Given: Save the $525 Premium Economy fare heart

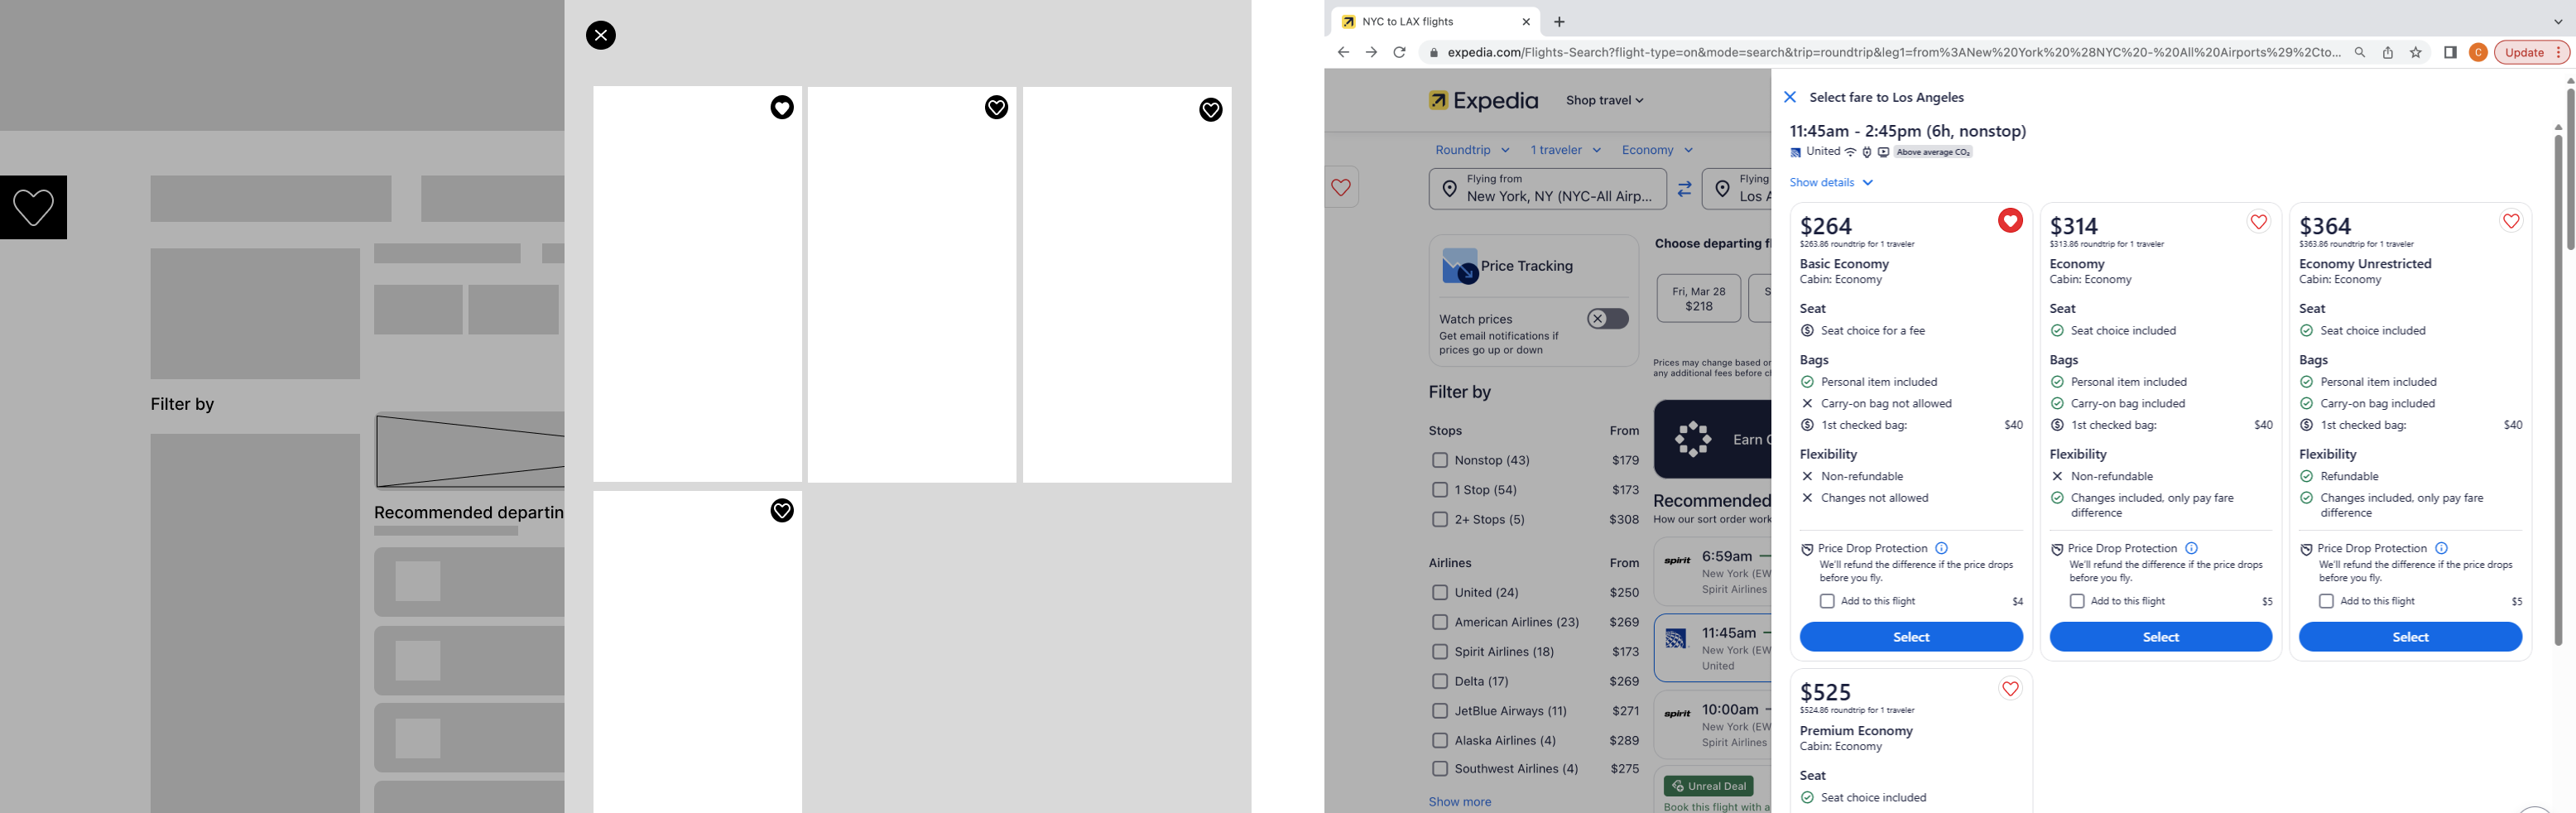Looking at the screenshot, I should (2010, 688).
